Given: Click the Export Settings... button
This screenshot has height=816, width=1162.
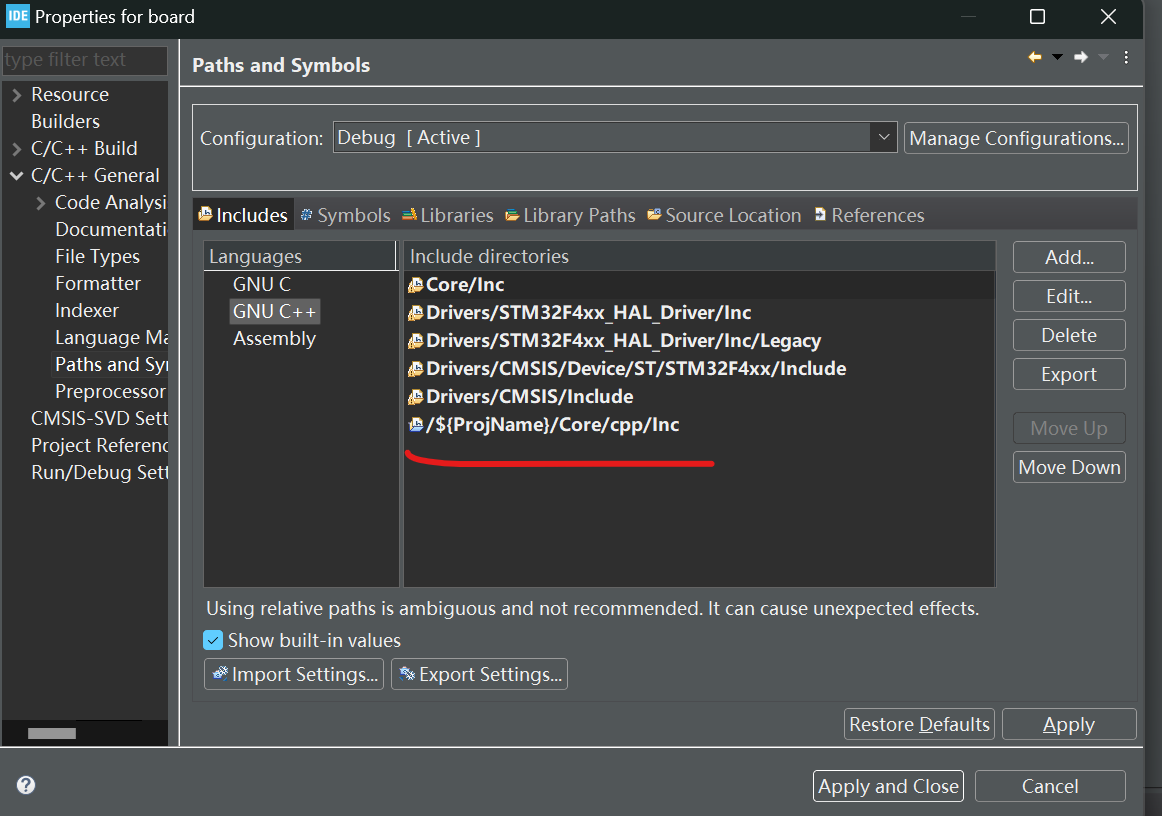Looking at the screenshot, I should 479,674.
